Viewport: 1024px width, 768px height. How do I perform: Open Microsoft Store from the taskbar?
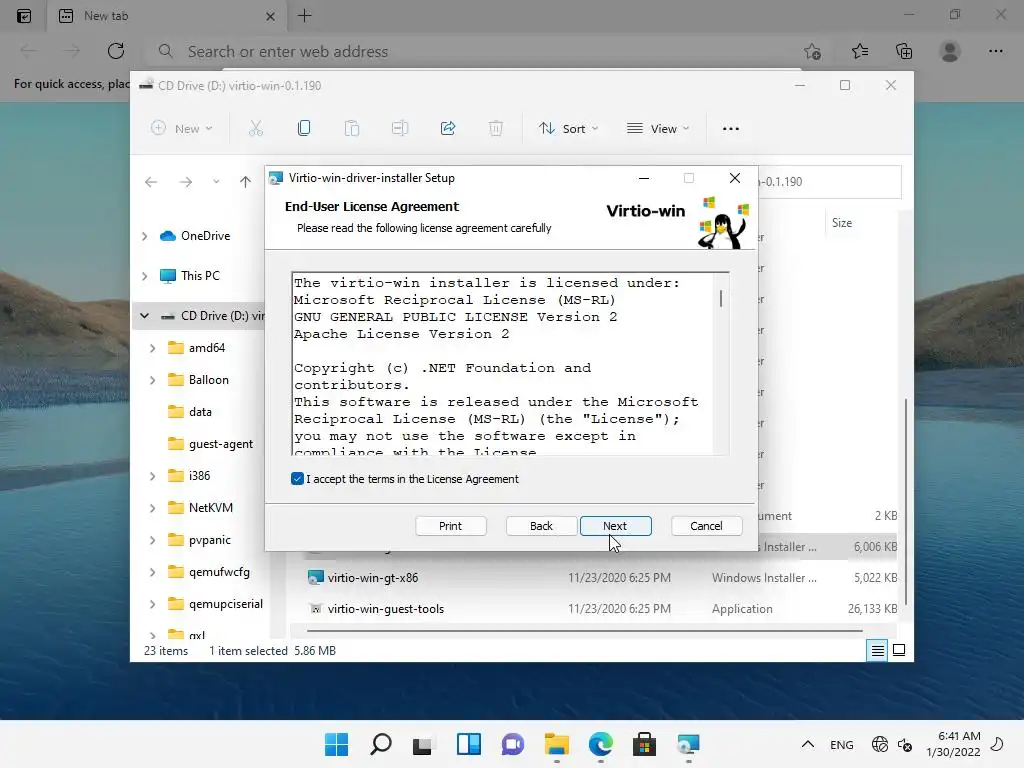(645, 744)
